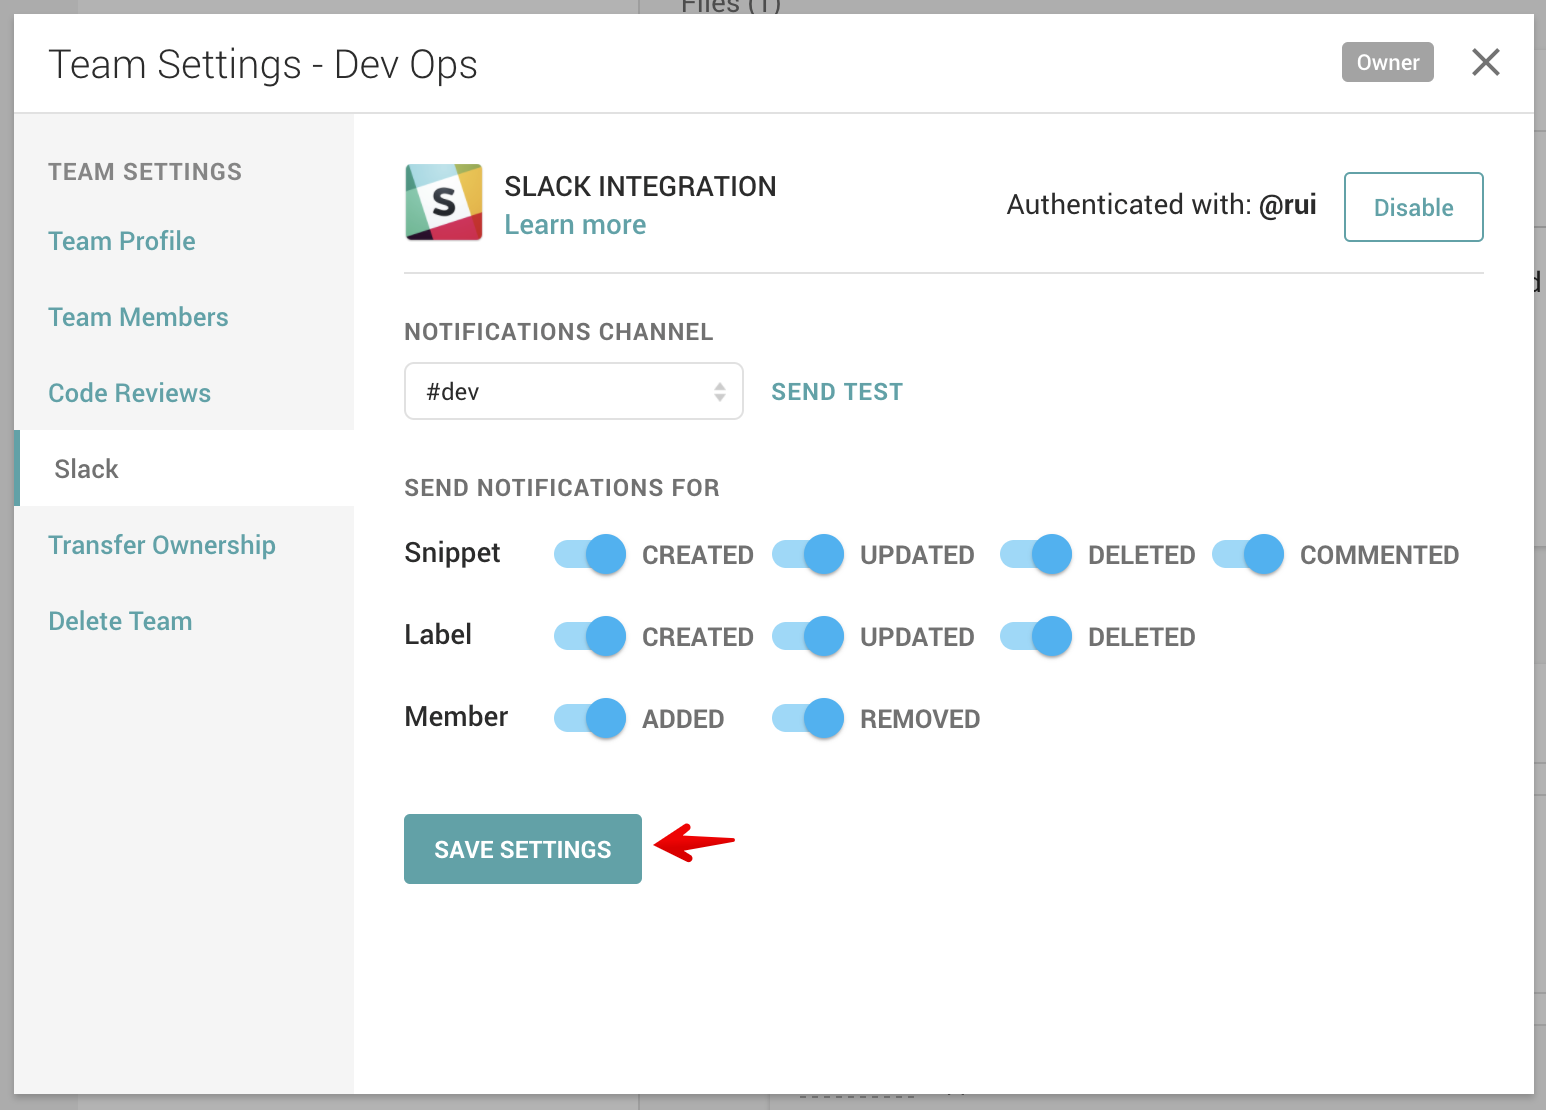Click the SEND NOTIFICATIONS FOR label

(562, 488)
